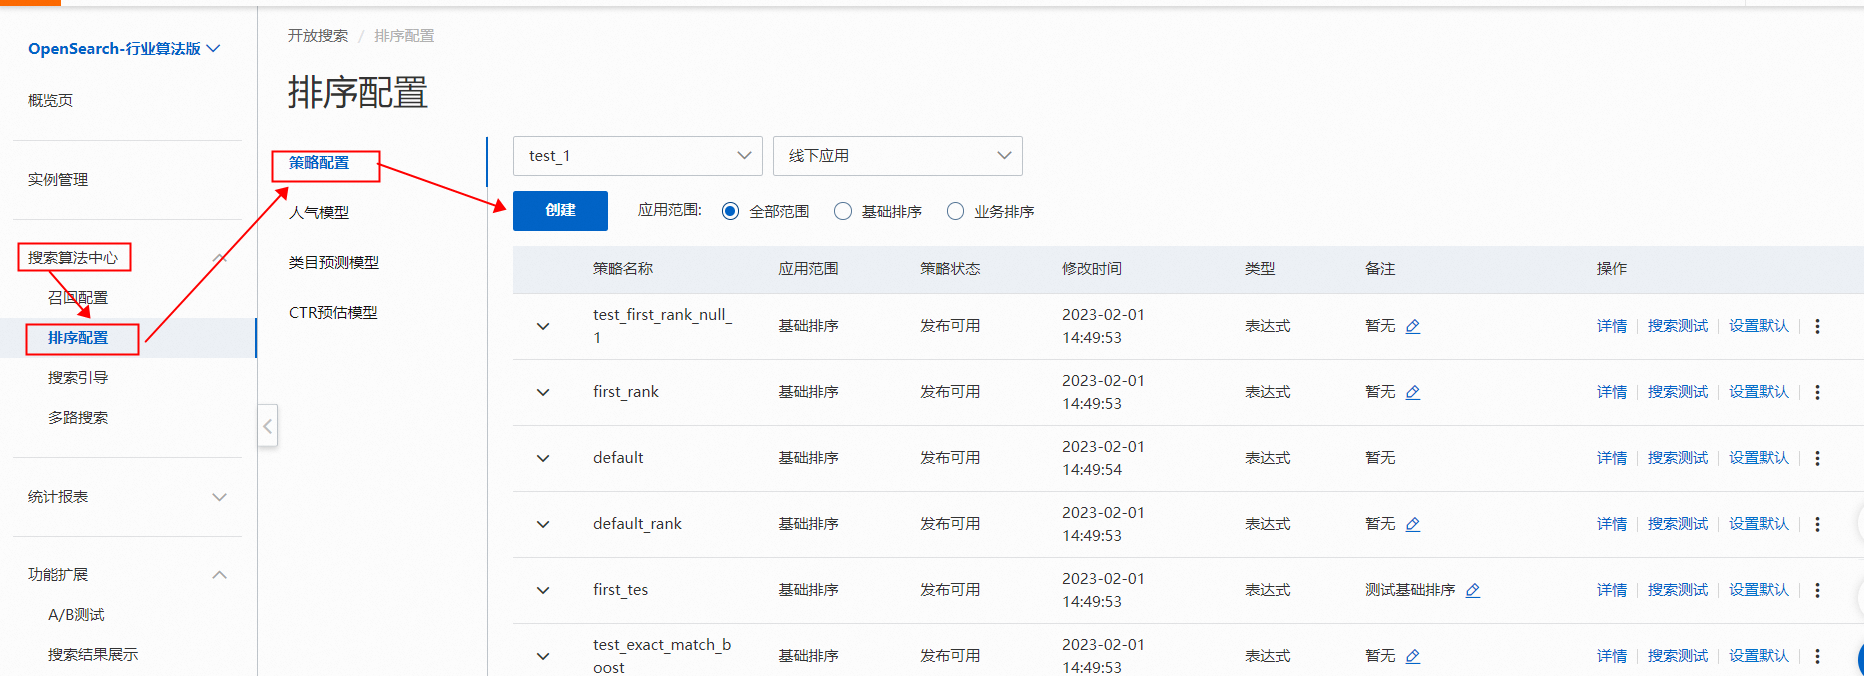Click the default_rank strategy name
The height and width of the screenshot is (676, 1864).
(x=637, y=524)
